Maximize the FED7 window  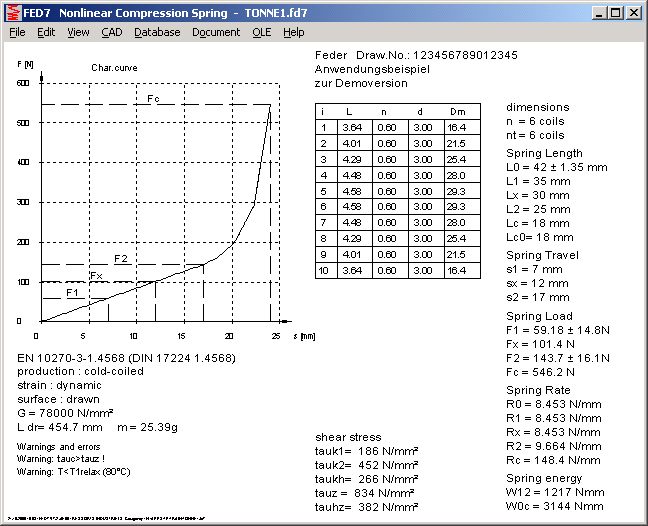(x=614, y=13)
